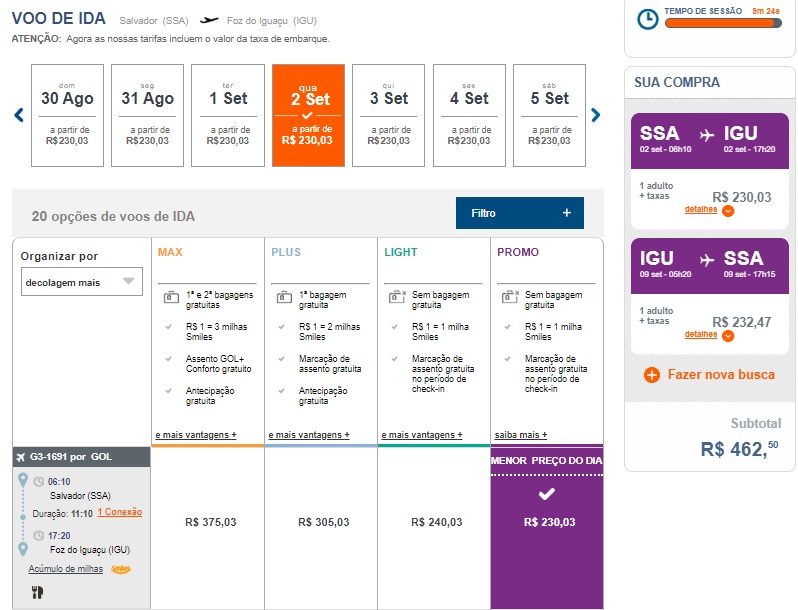Click the next dates right arrow
Image resolution: width=798 pixels, height=610 pixels.
pyautogui.click(x=596, y=115)
